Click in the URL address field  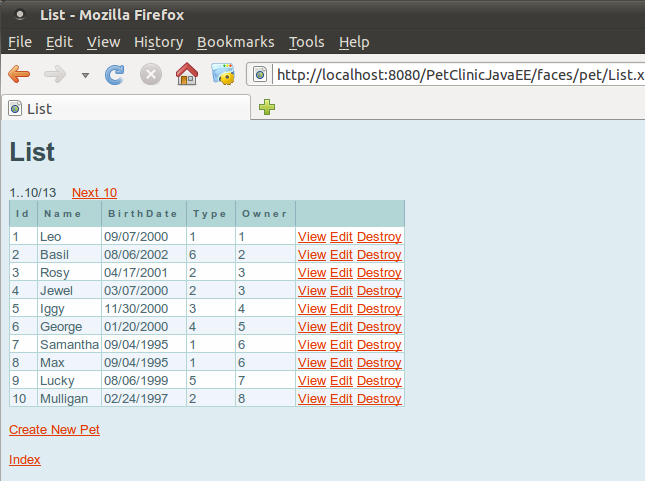pos(450,75)
